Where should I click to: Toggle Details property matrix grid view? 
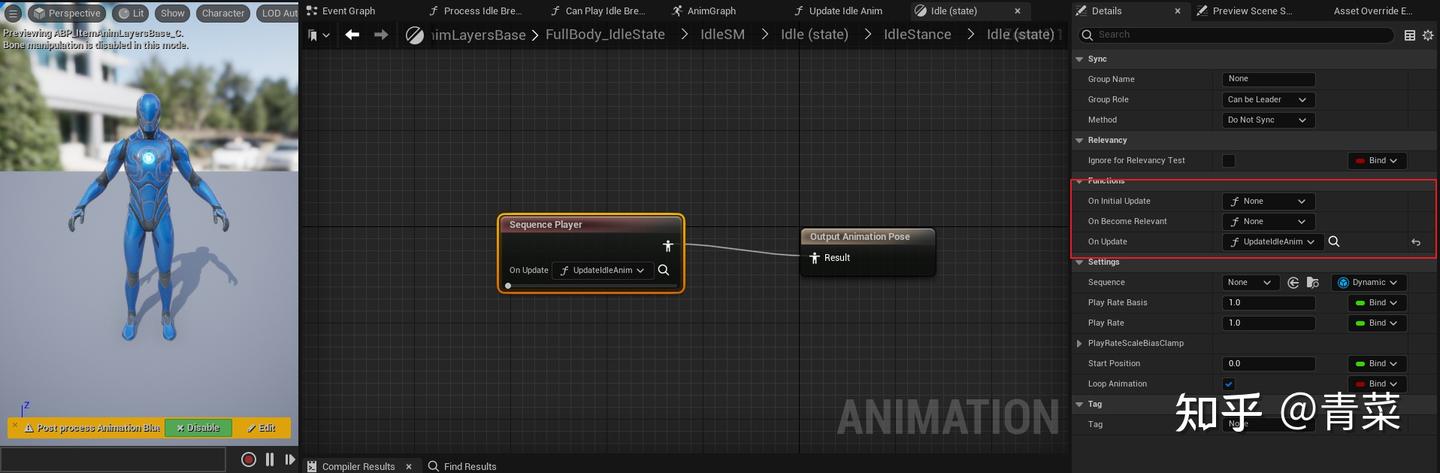click(1410, 35)
